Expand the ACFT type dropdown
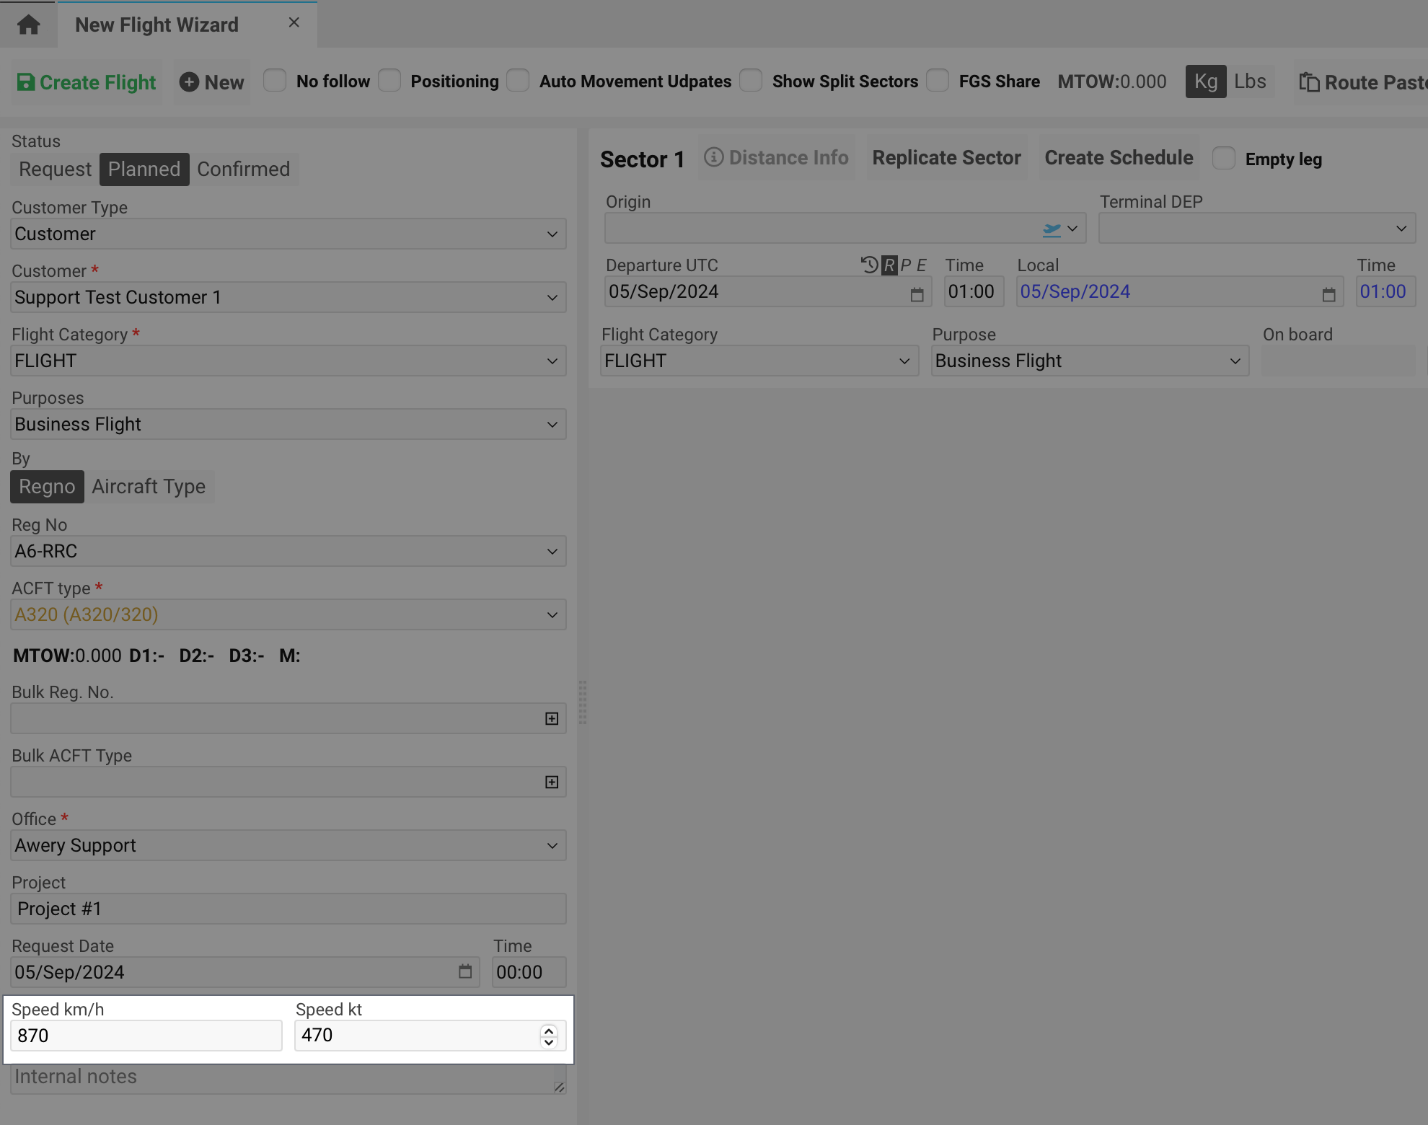The image size is (1428, 1125). pyautogui.click(x=553, y=614)
